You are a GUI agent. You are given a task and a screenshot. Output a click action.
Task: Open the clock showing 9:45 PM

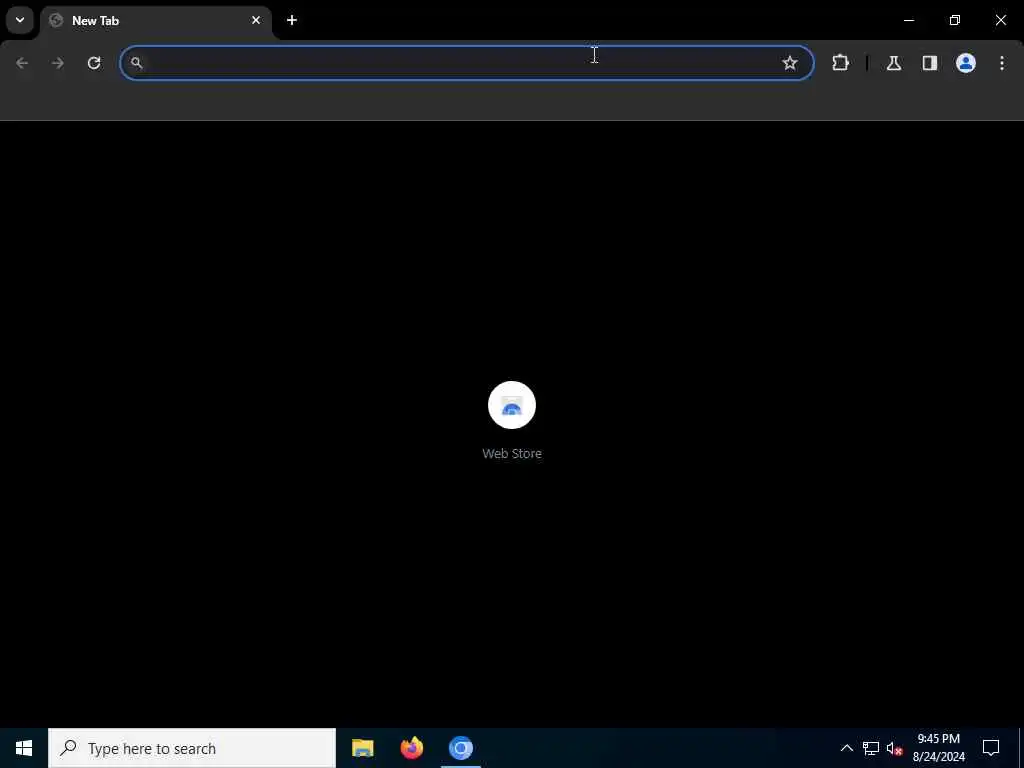click(x=938, y=748)
